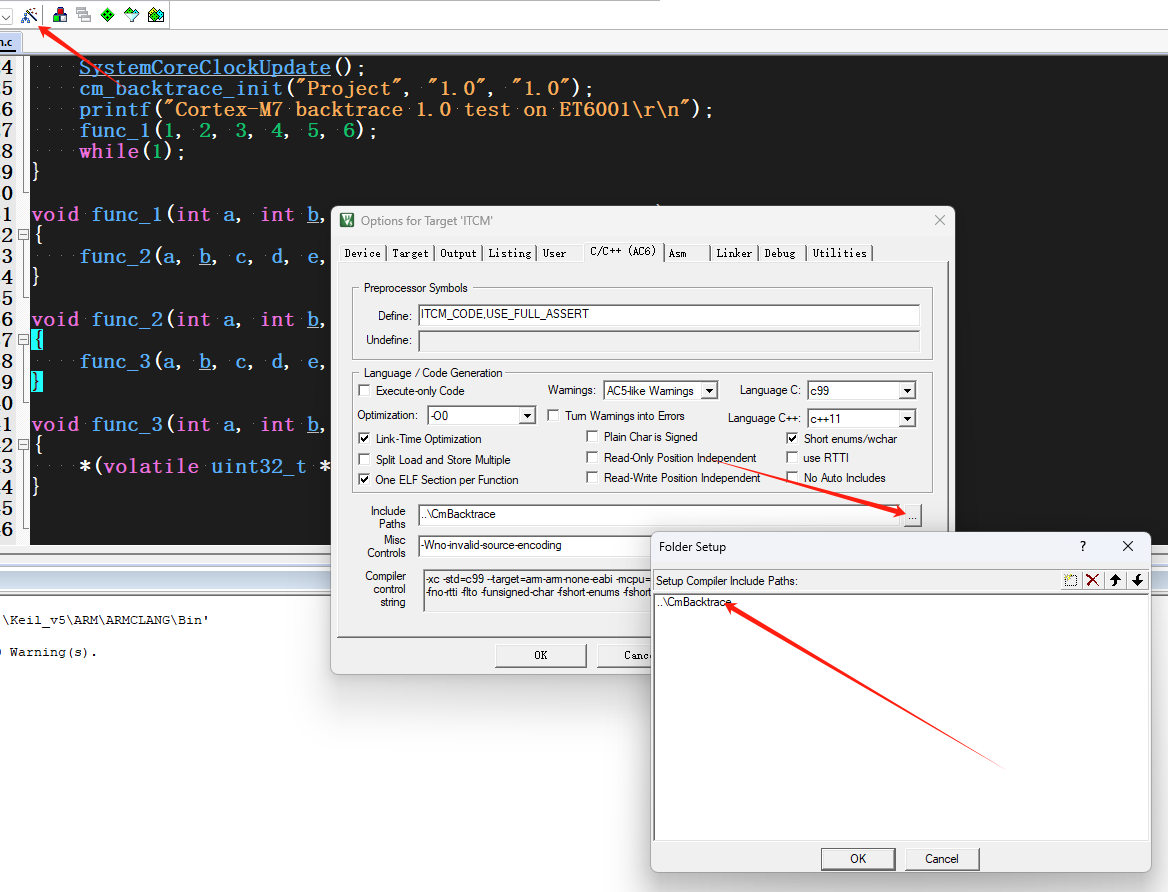Open Options for Target magic wand icon

[x=30, y=15]
